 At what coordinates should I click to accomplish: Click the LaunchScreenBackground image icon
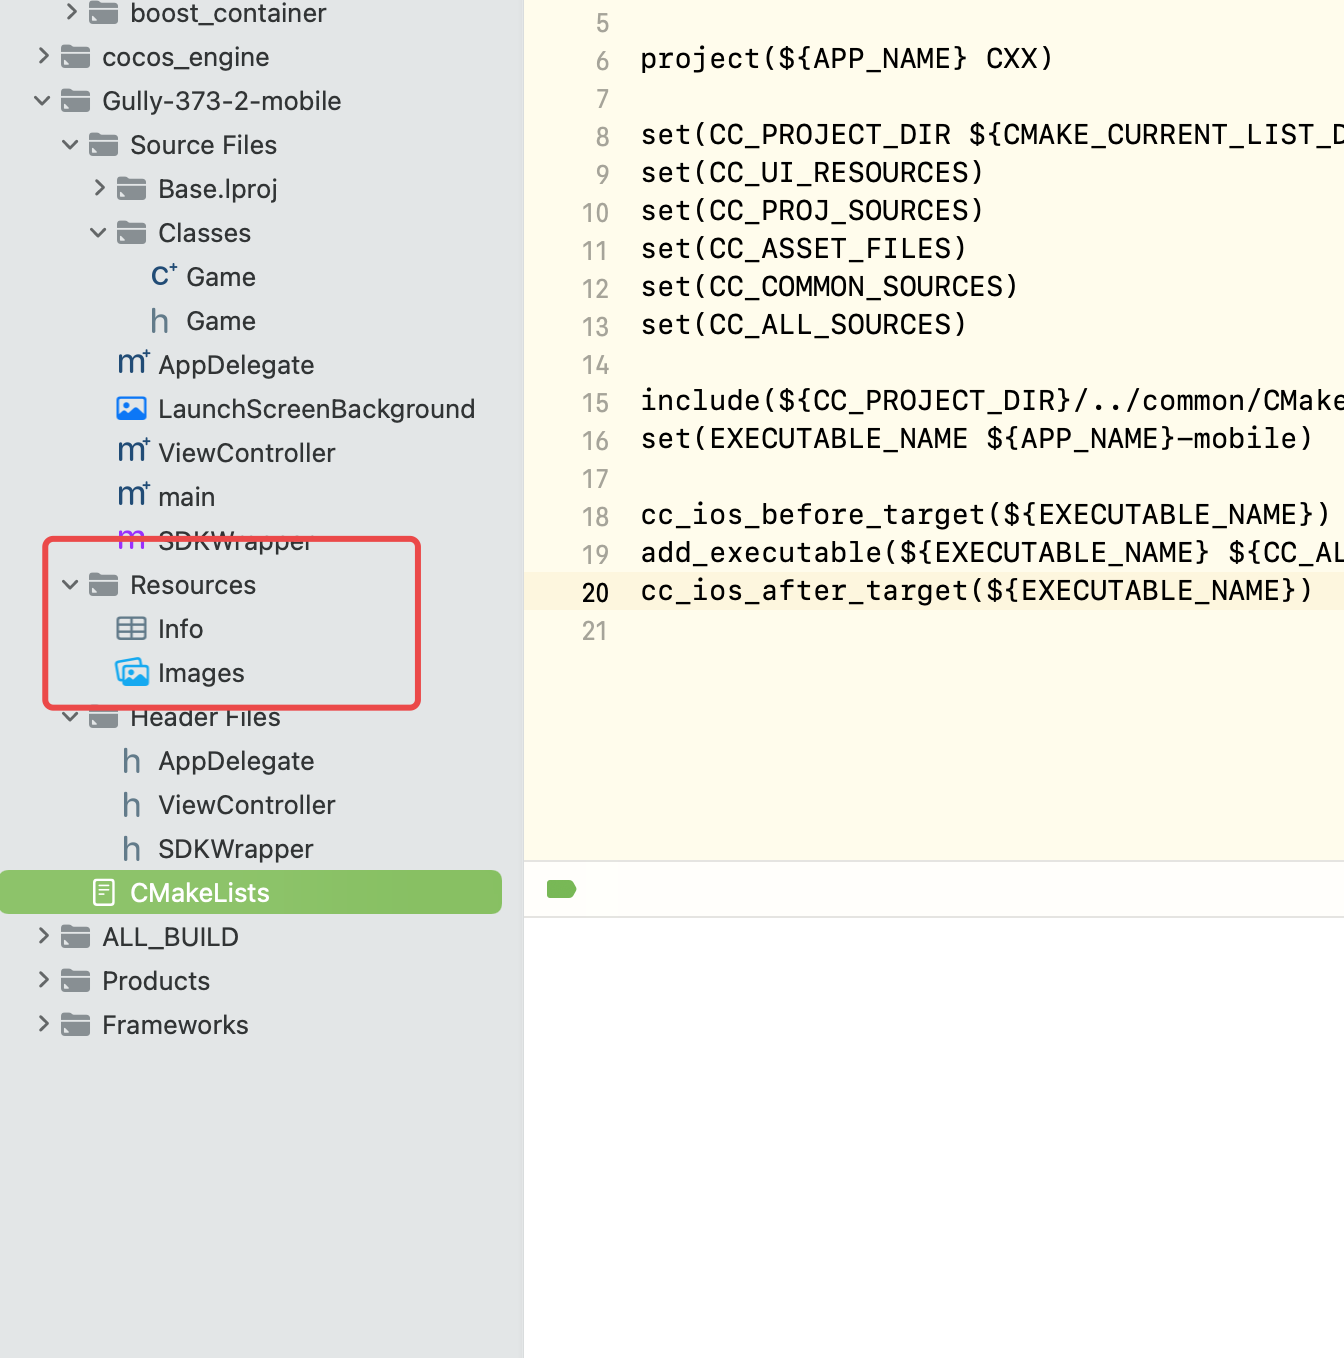tap(132, 408)
